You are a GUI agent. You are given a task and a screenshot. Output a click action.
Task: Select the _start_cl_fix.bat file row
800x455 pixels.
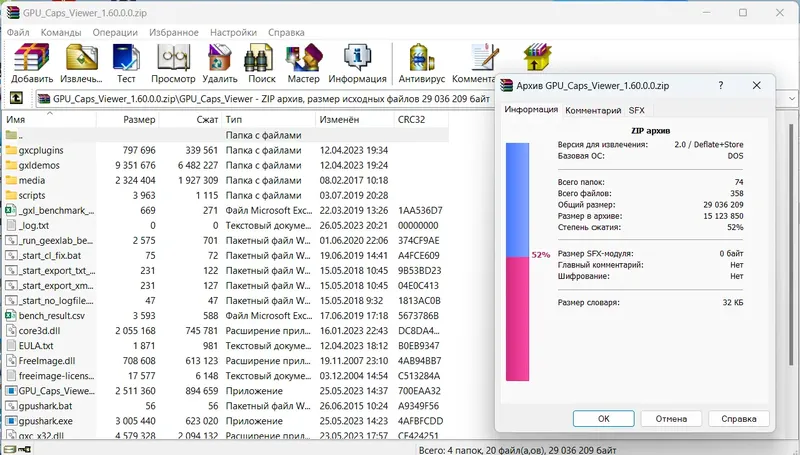point(226,255)
